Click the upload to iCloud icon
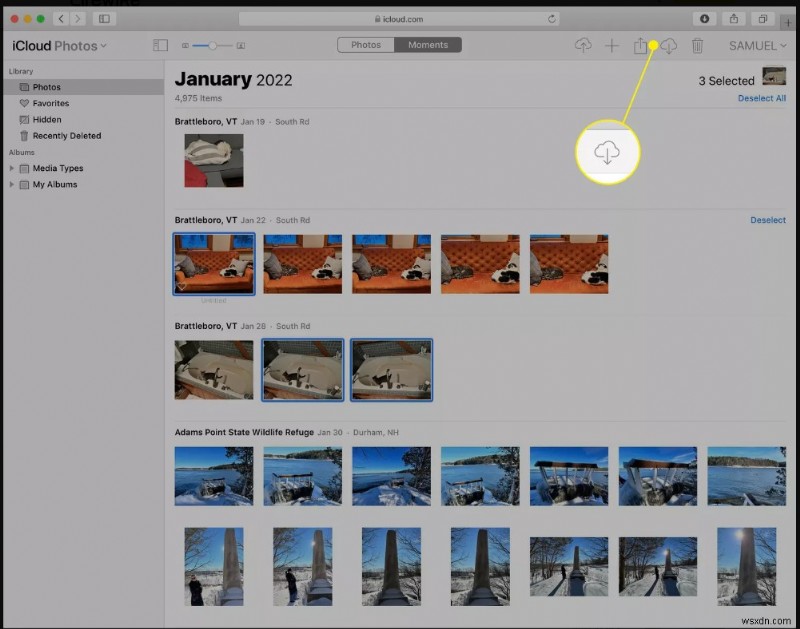 tap(583, 45)
